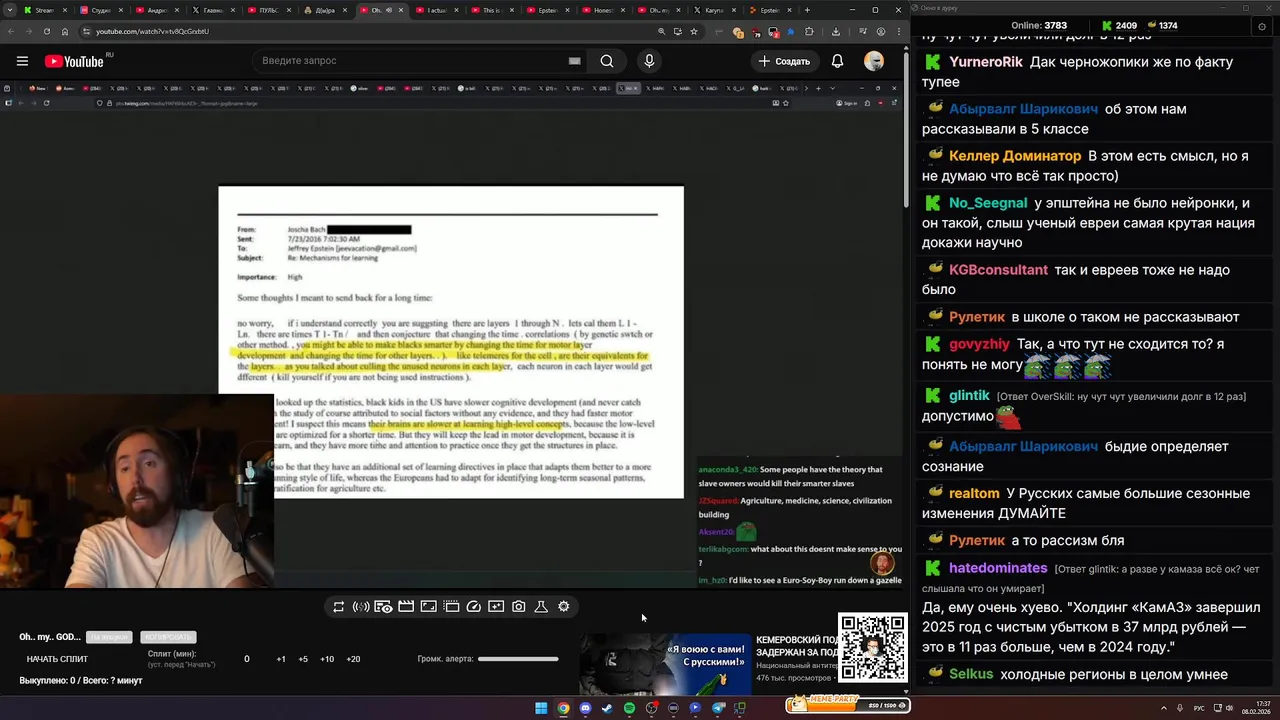
Task: Go back with browser back arrow
Action: coord(11,31)
